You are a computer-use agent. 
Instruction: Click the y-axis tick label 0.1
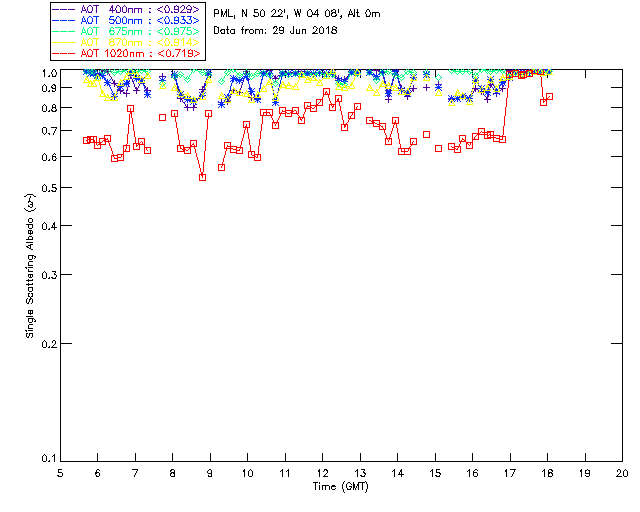click(49, 459)
